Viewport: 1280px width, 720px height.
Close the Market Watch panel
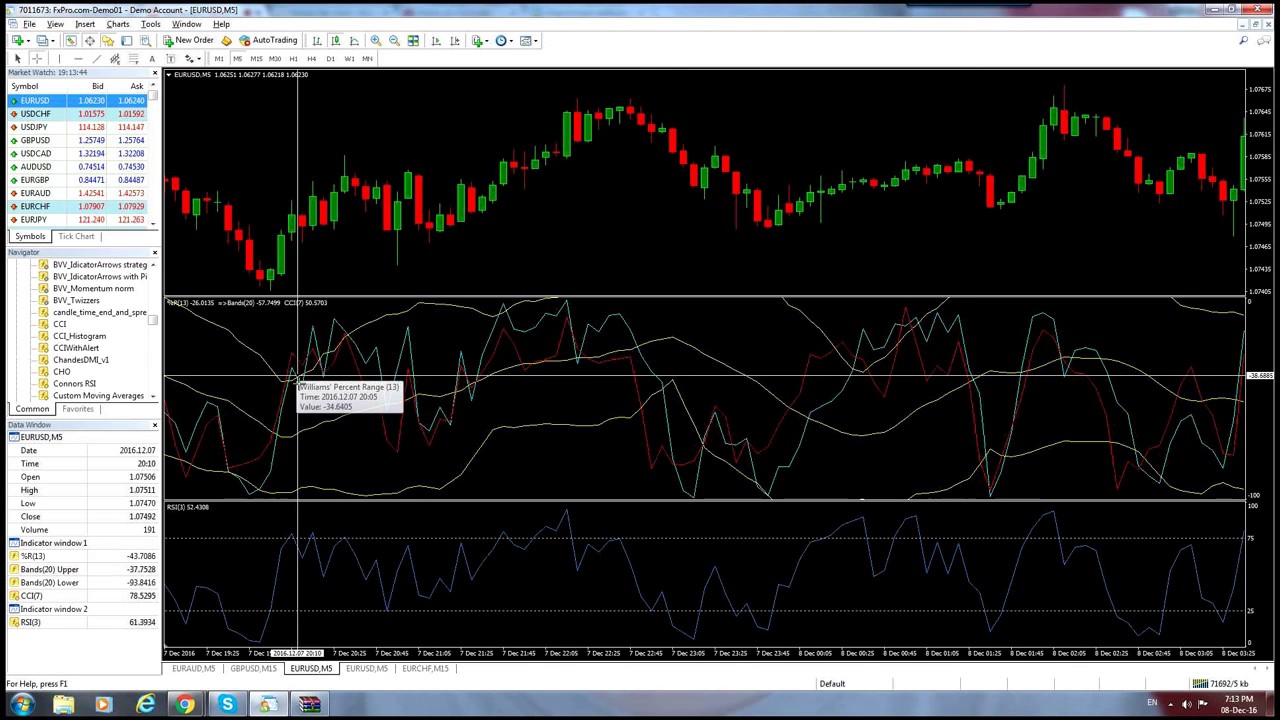pyautogui.click(x=154, y=73)
